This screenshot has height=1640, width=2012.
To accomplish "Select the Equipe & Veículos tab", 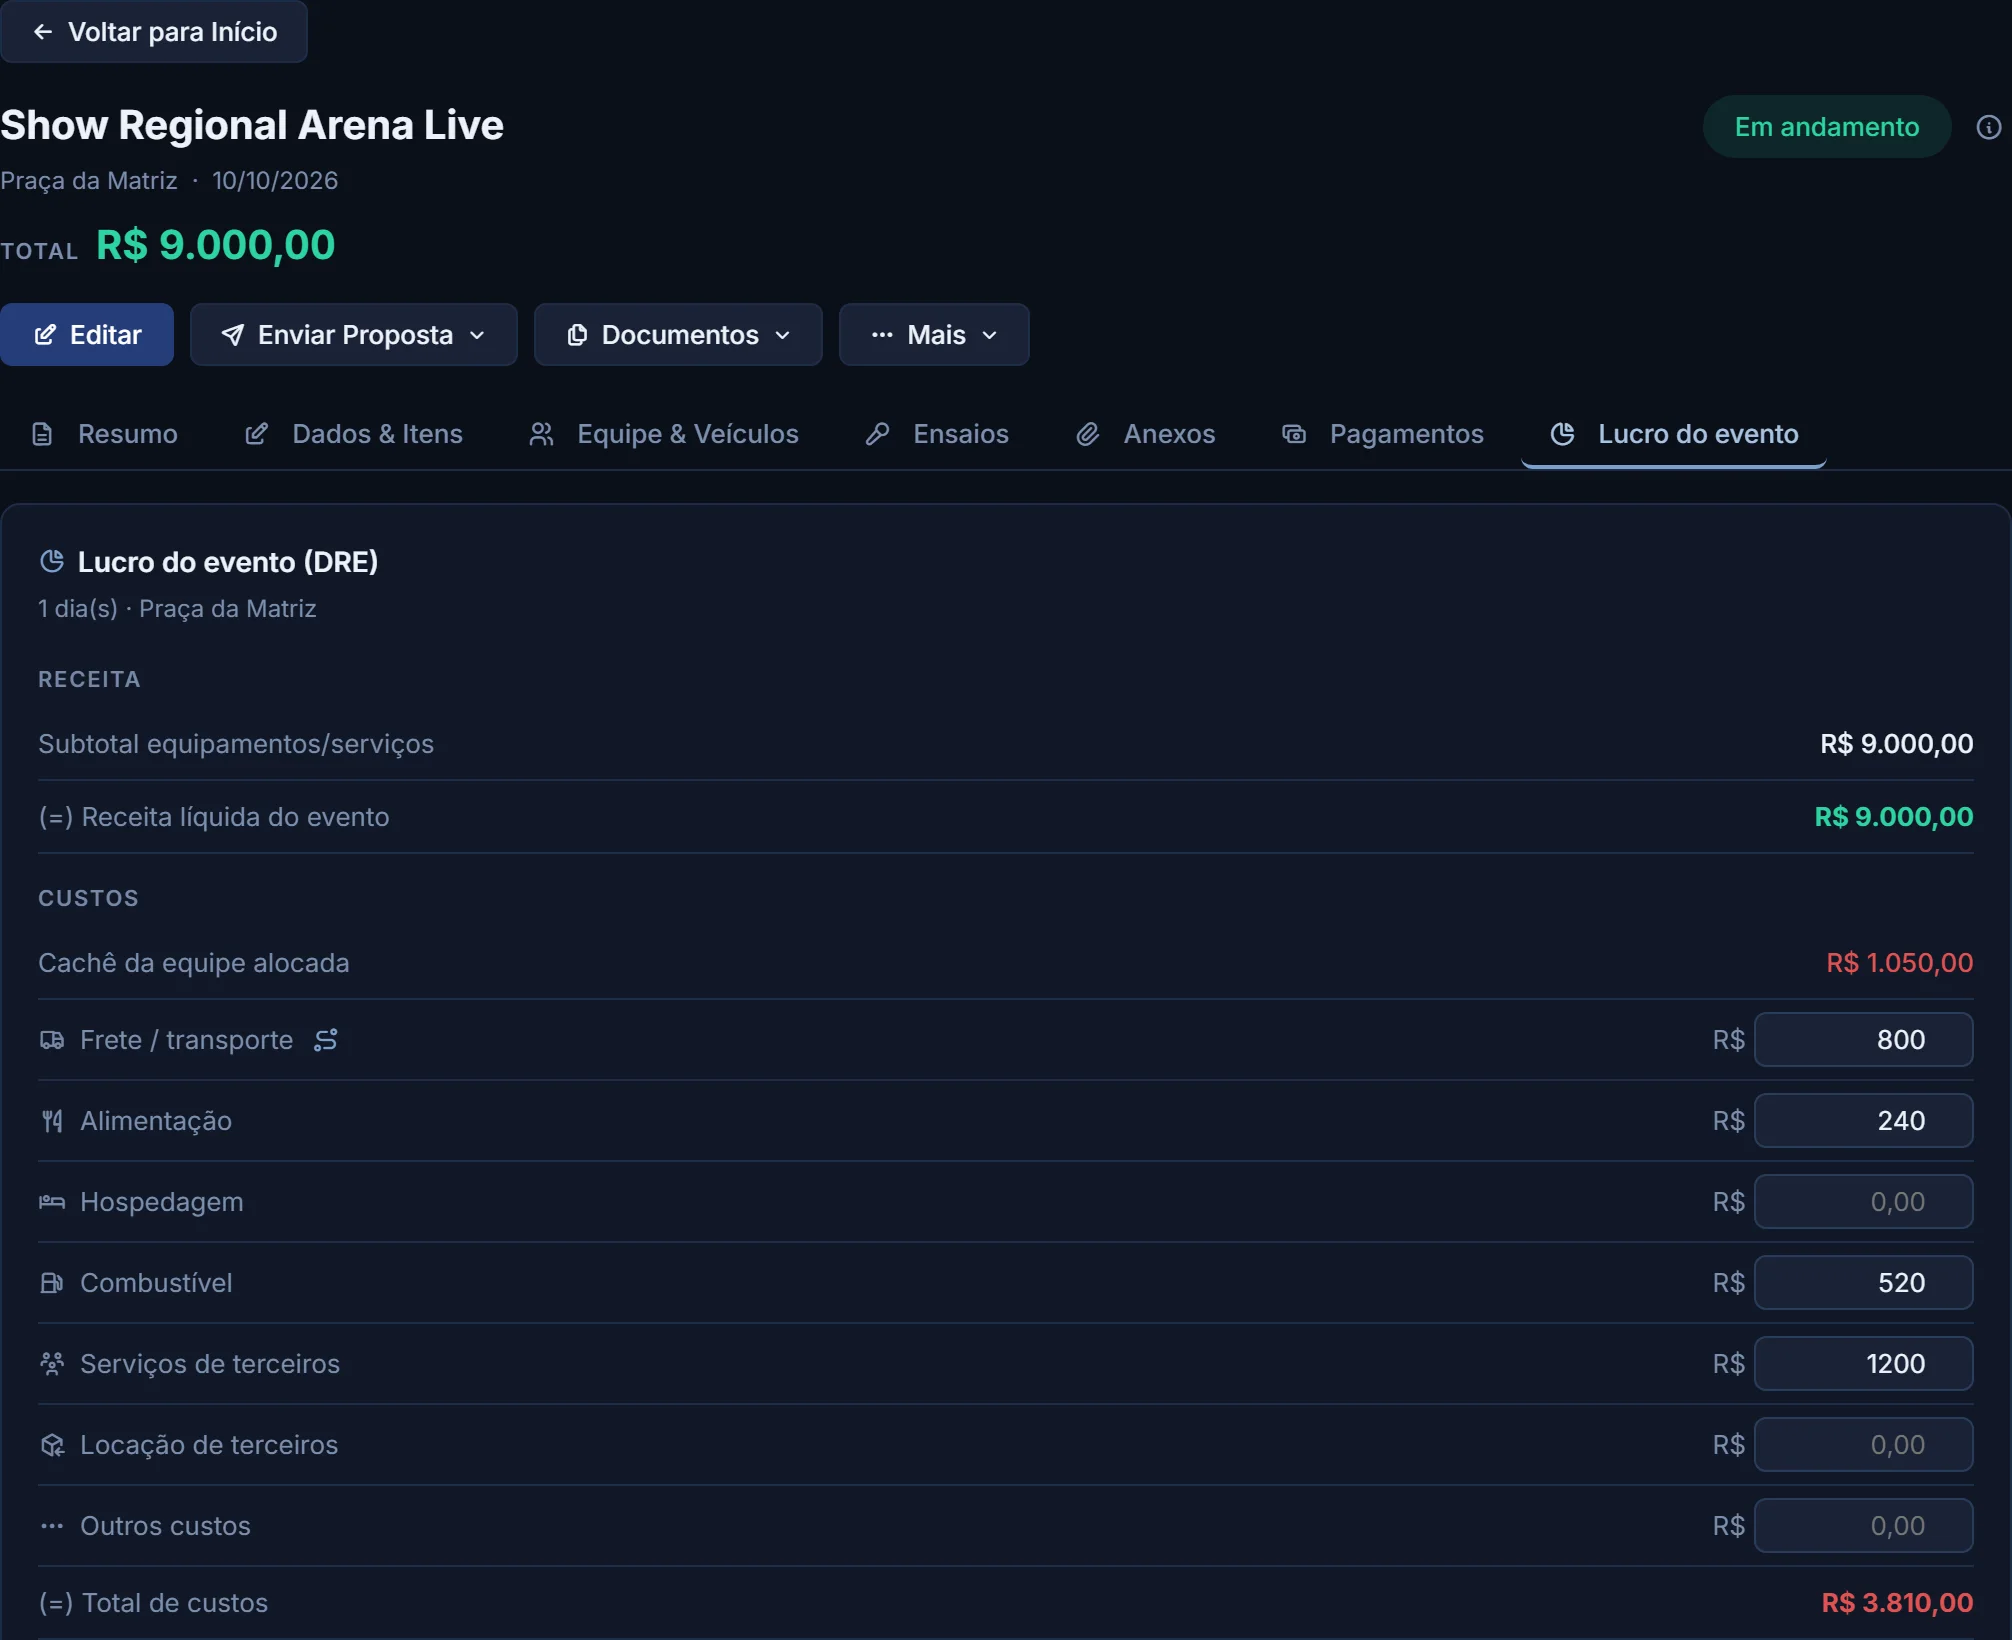I will coord(664,434).
